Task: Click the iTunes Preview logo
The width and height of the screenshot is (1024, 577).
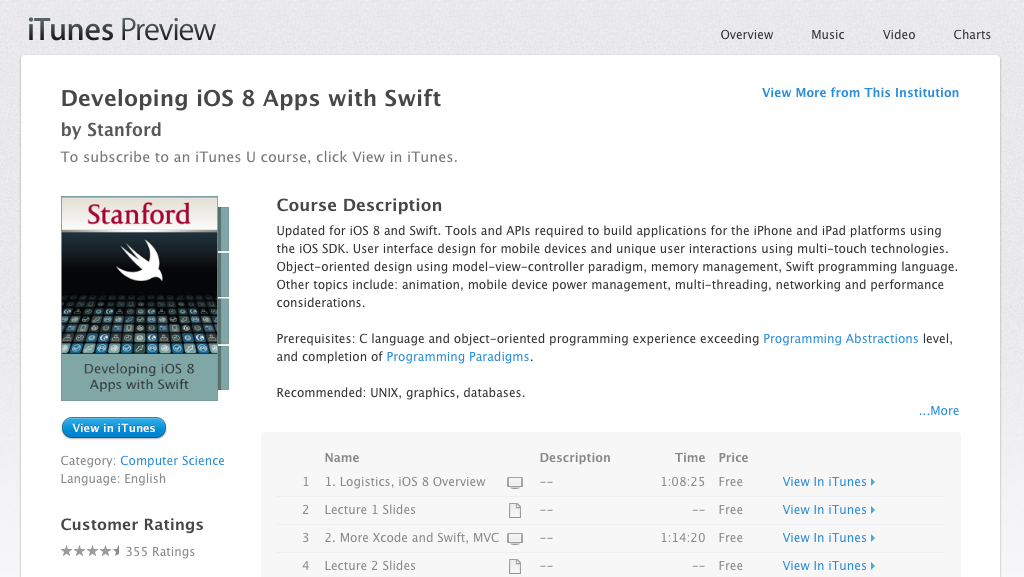Action: (121, 30)
